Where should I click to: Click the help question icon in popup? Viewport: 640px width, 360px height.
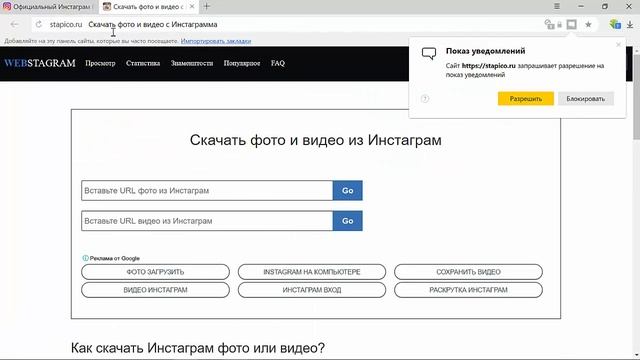425,99
